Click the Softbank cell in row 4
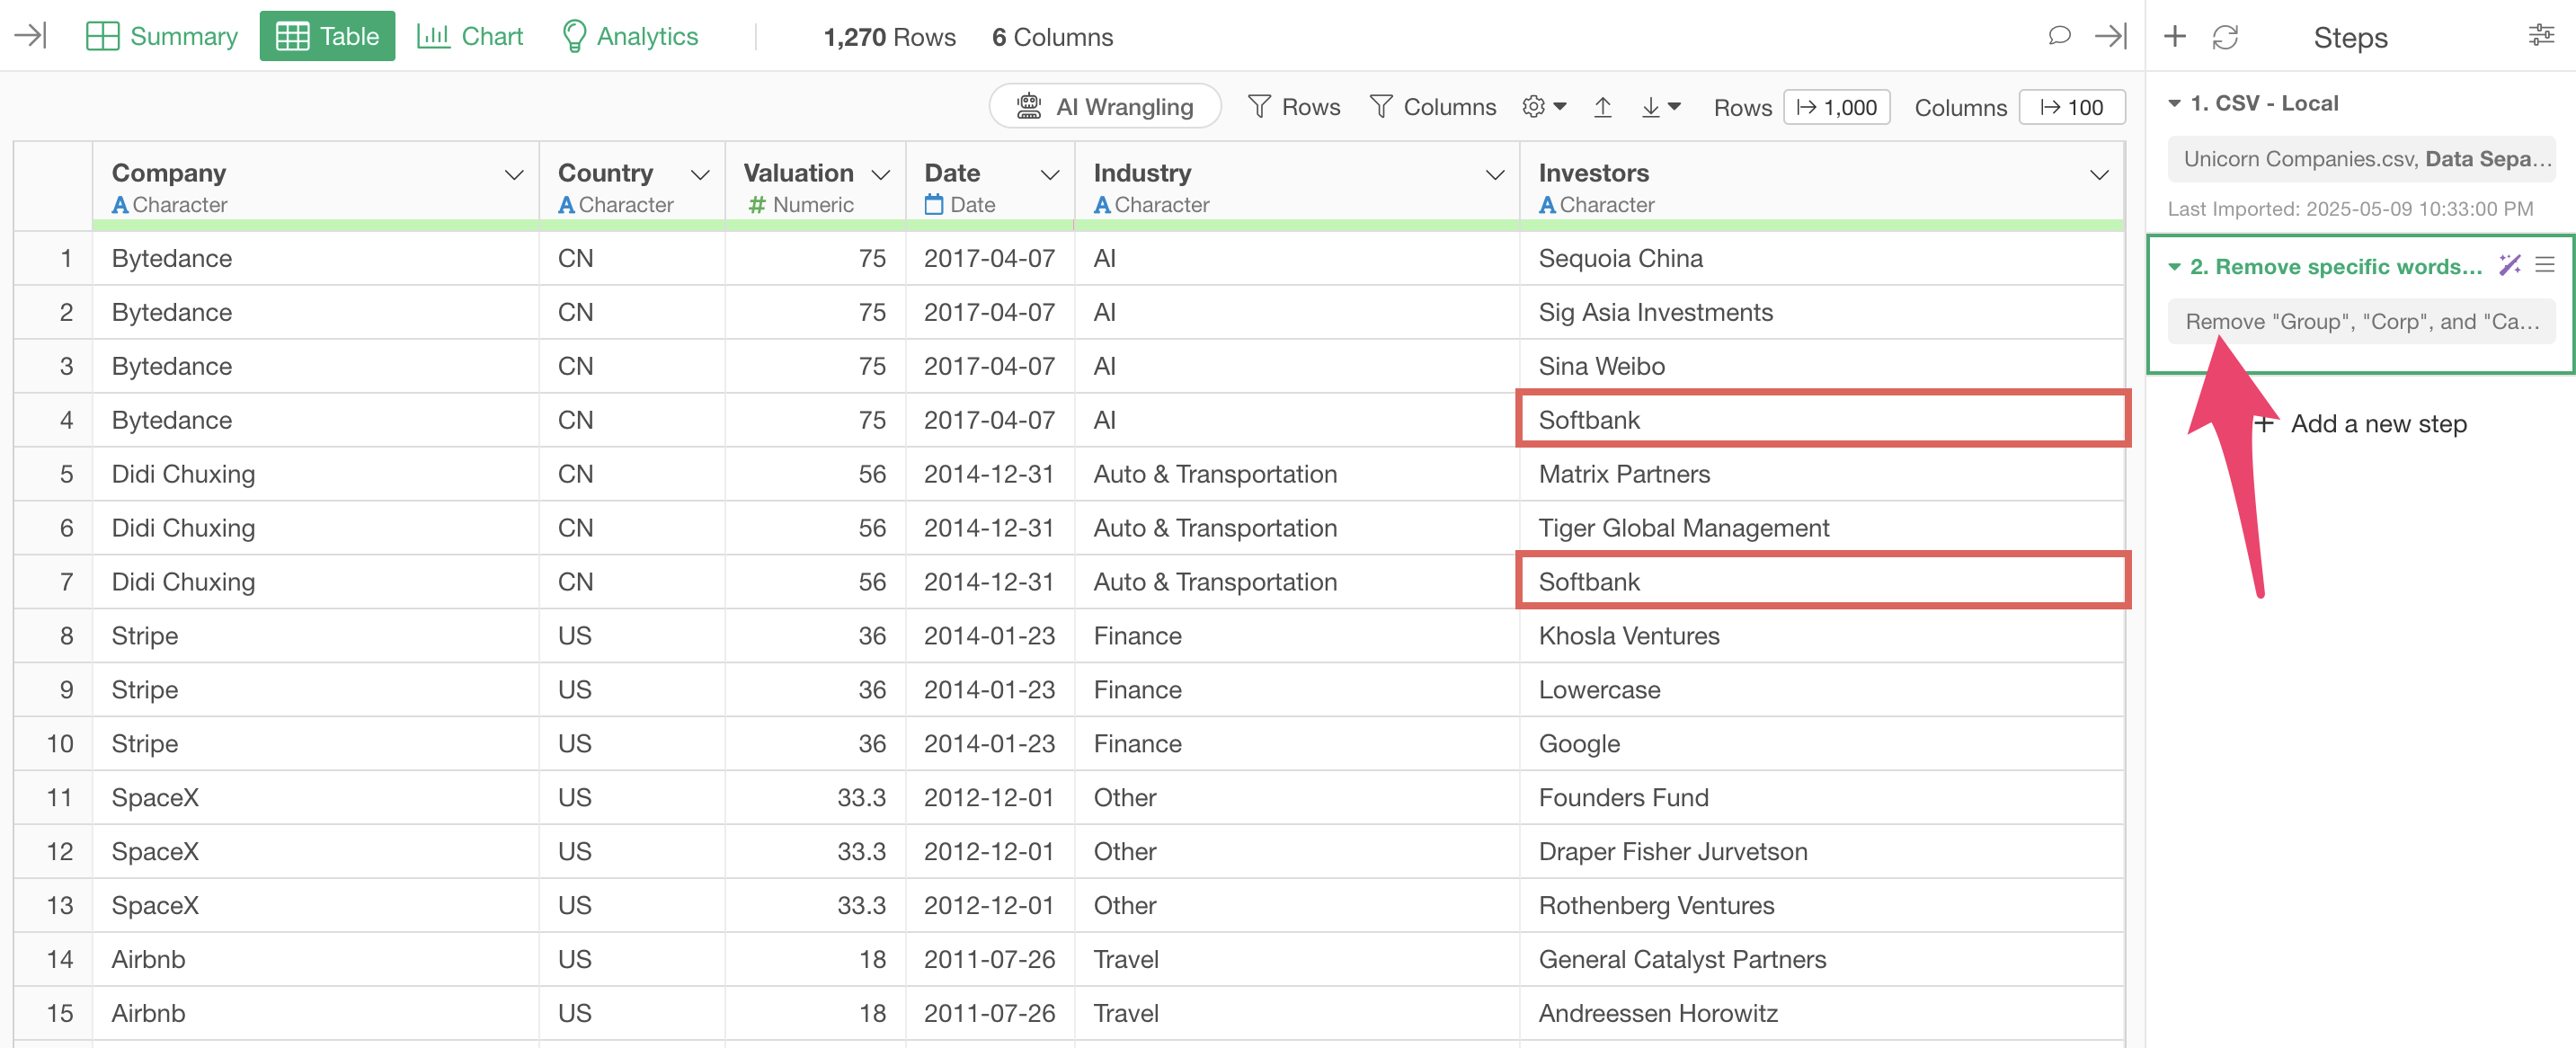 coord(1823,419)
